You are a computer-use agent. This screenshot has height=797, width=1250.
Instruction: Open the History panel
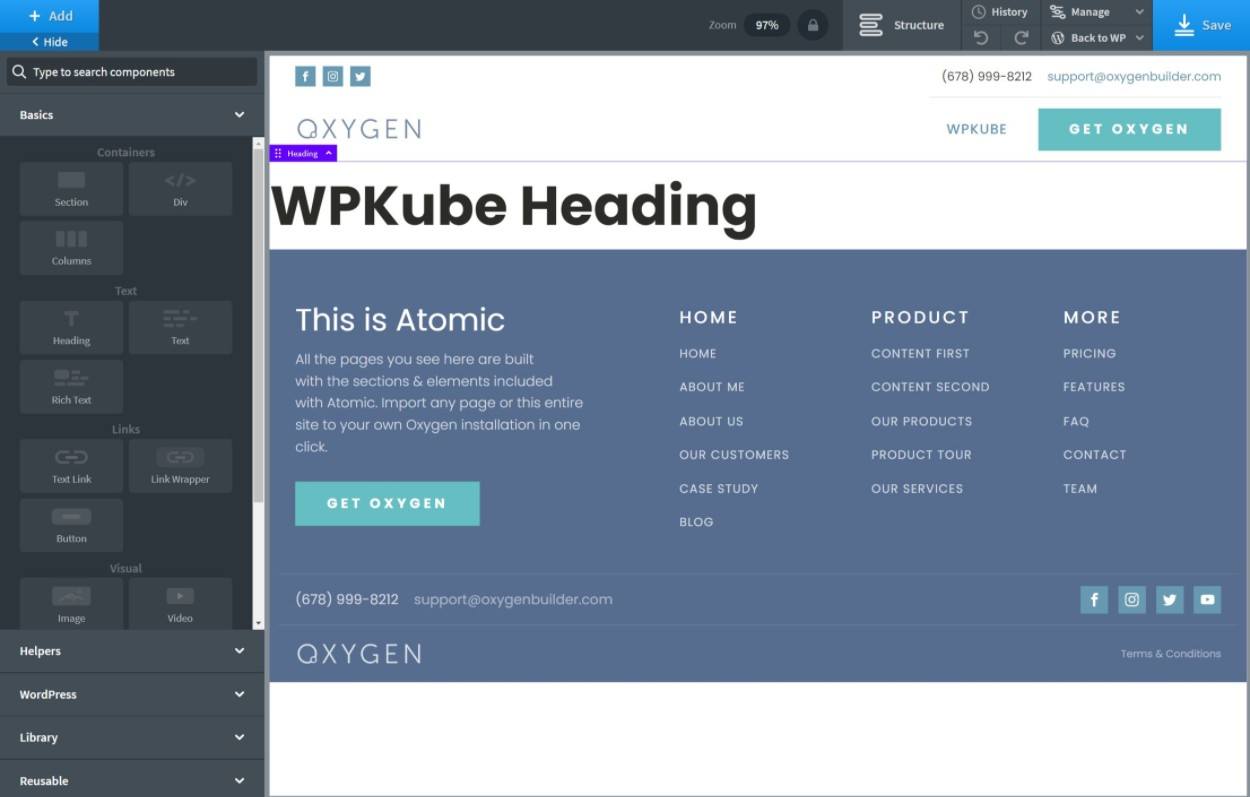(1001, 12)
